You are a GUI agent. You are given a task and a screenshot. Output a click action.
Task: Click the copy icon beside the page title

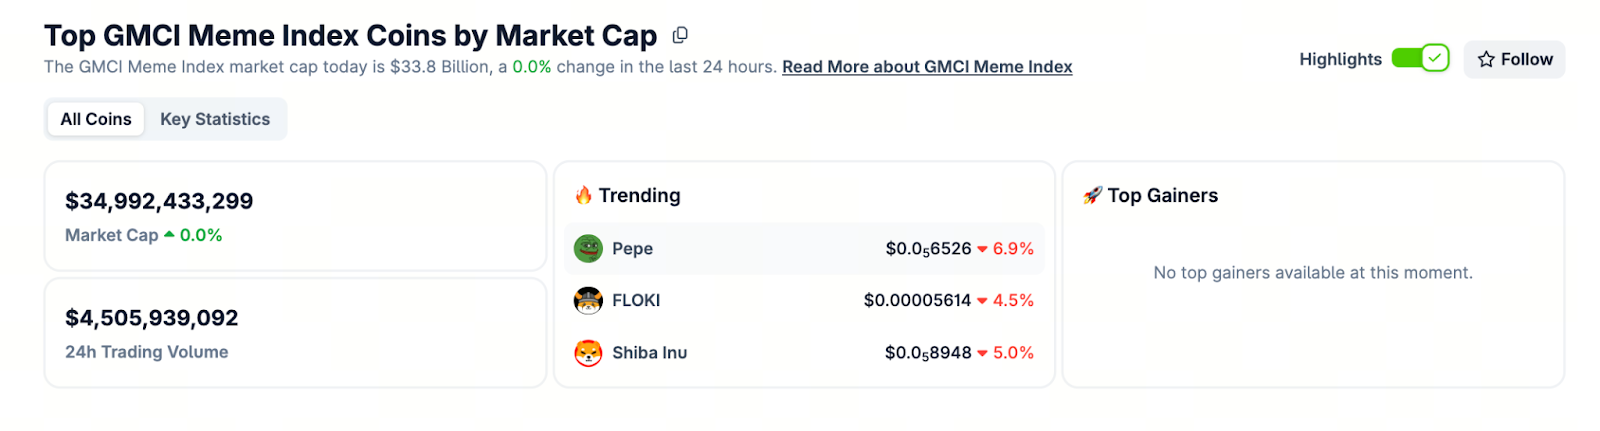tap(680, 35)
